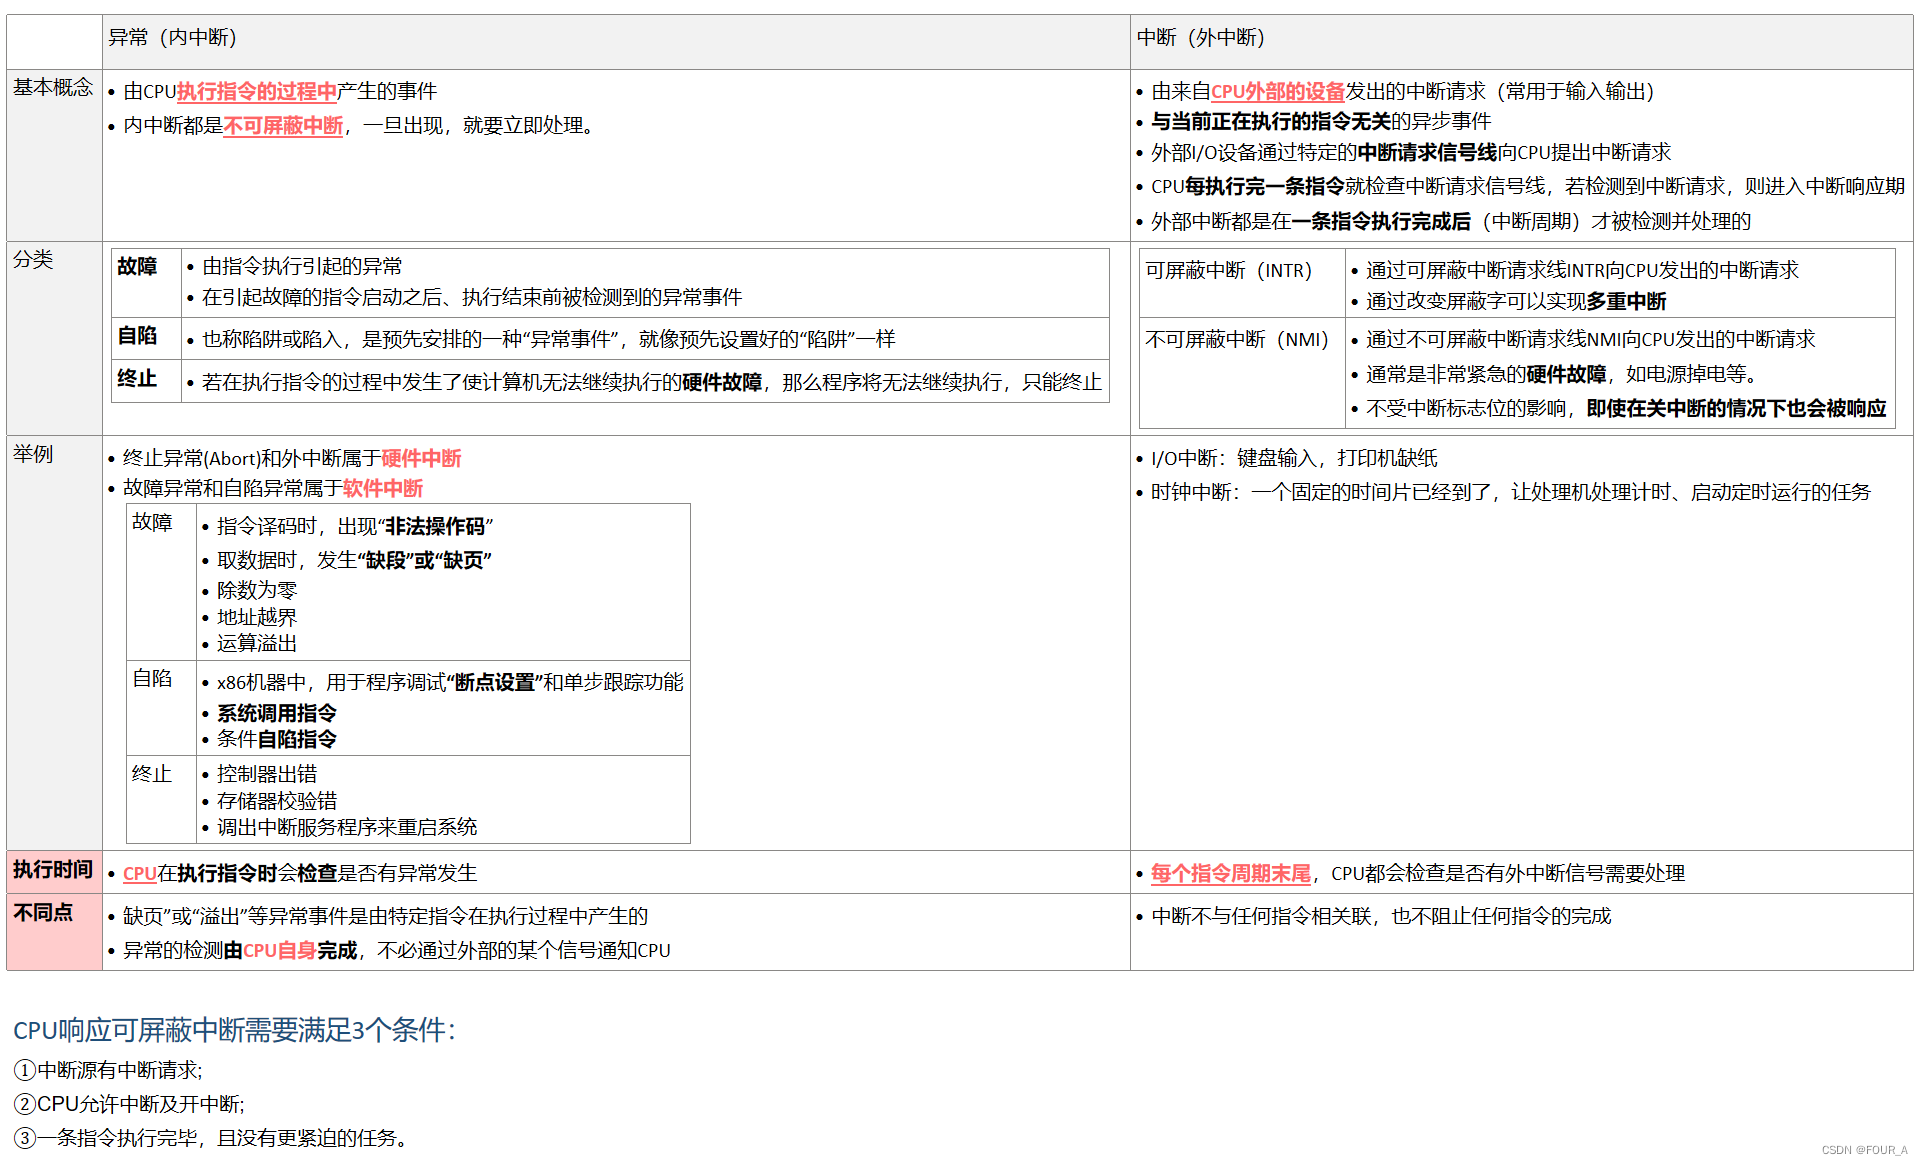The height and width of the screenshot is (1165, 1923).
Task: Click the bold text 断点设置
Action: click(495, 683)
